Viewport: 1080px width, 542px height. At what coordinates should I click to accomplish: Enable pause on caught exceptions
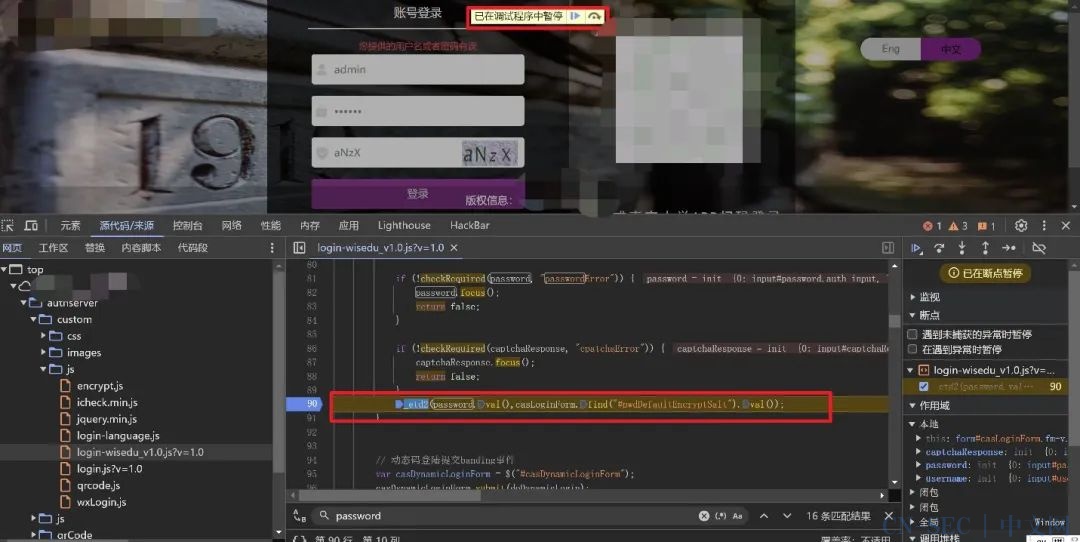pyautogui.click(x=912, y=349)
